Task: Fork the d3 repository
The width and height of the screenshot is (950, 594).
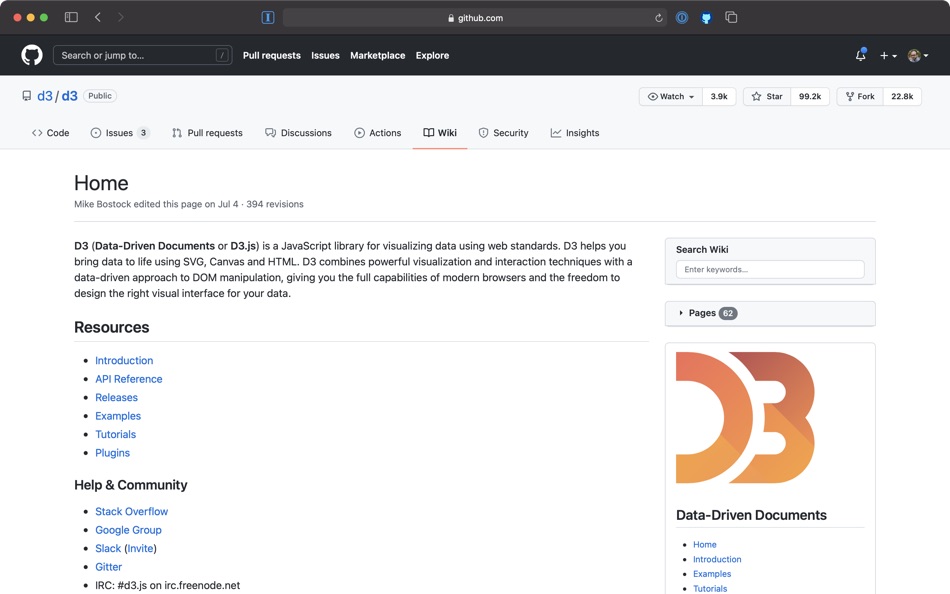Action: pyautogui.click(x=860, y=96)
